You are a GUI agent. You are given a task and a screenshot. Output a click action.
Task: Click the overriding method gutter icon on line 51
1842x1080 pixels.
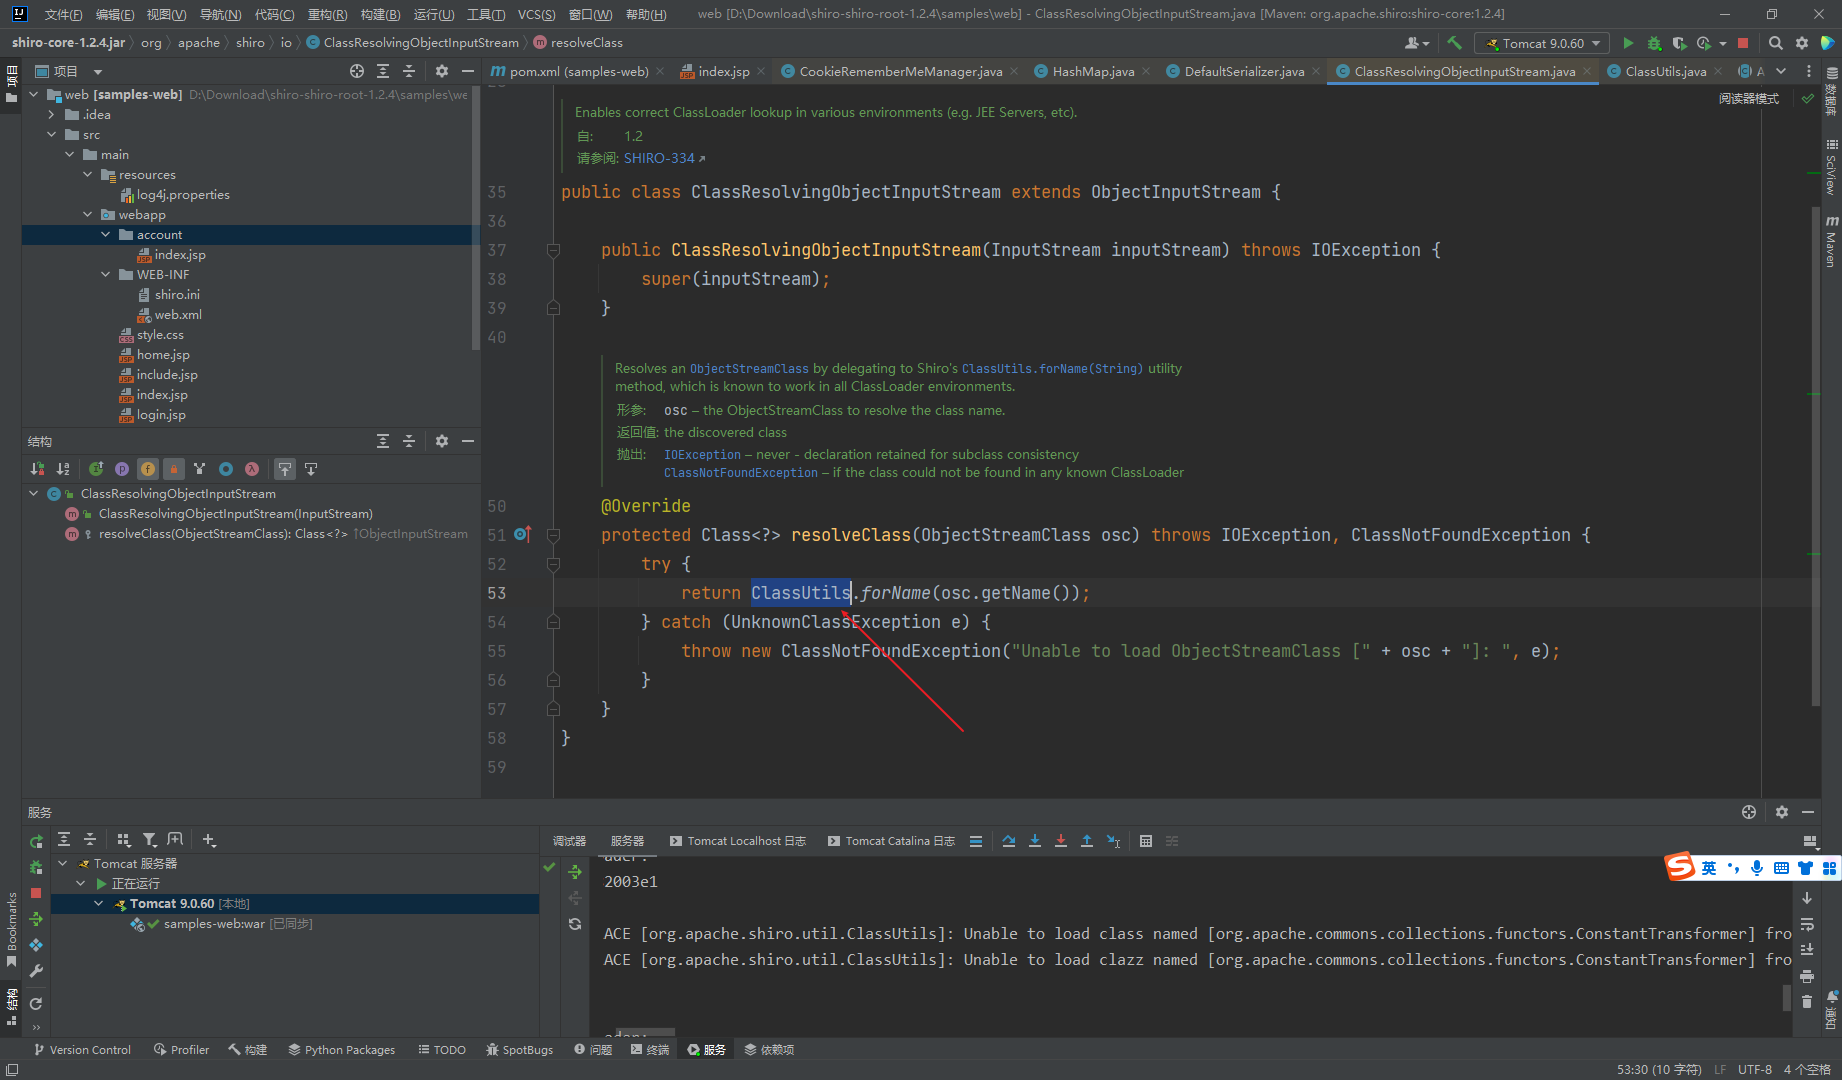pyautogui.click(x=522, y=534)
